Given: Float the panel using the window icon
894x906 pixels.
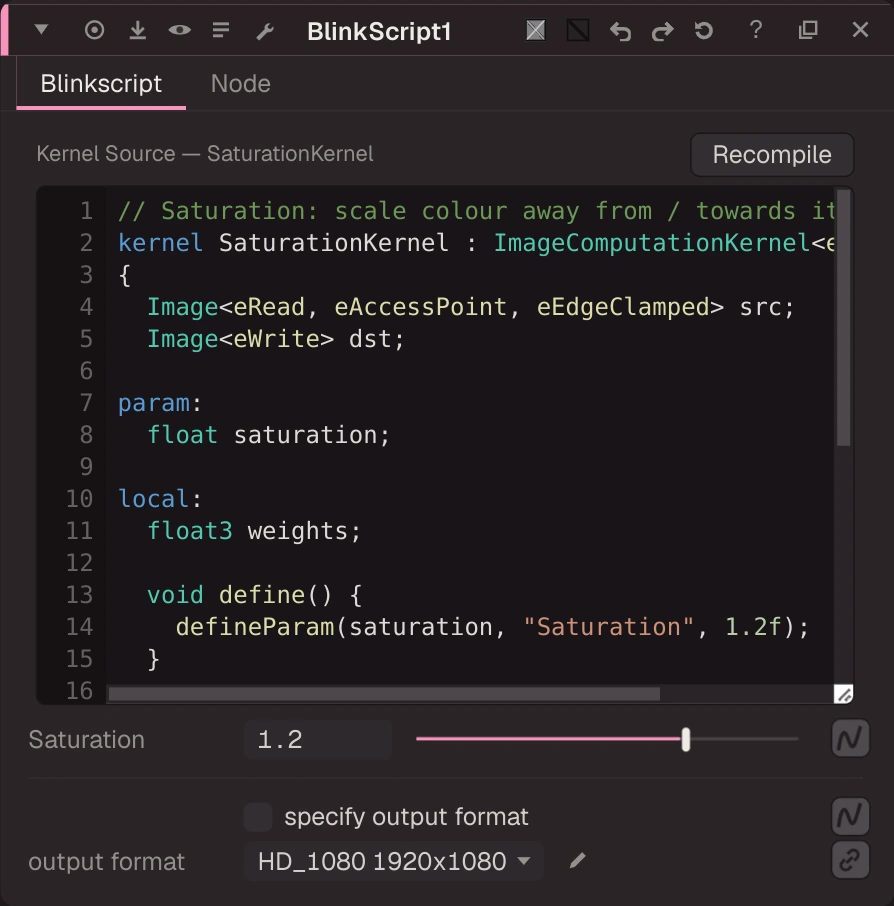Looking at the screenshot, I should point(808,29).
